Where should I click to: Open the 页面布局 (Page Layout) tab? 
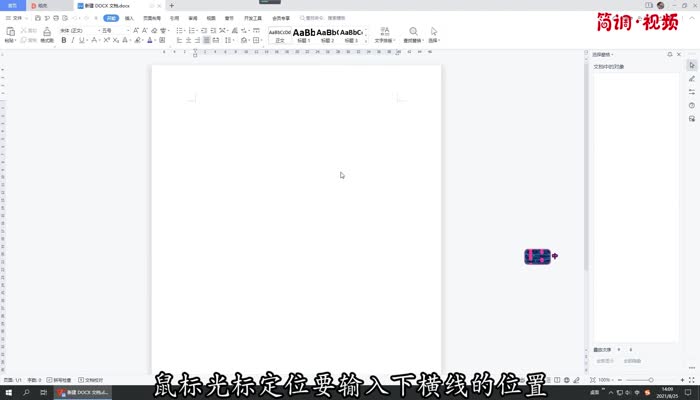[x=151, y=18]
